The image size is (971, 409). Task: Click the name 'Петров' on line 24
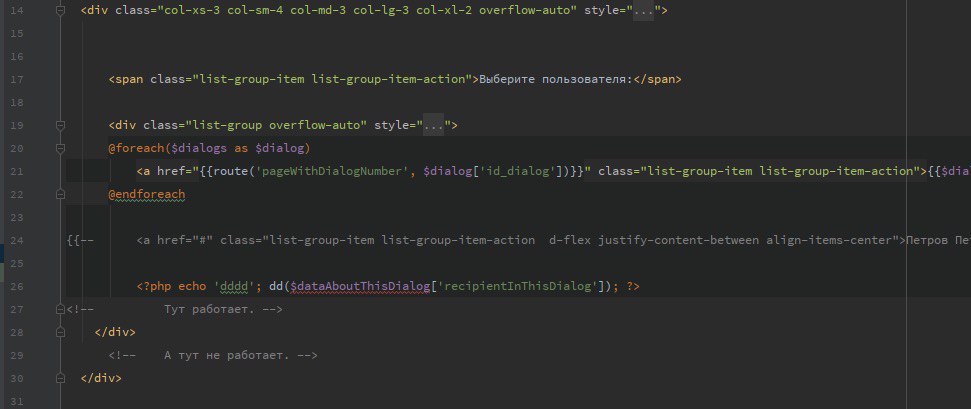tap(926, 240)
